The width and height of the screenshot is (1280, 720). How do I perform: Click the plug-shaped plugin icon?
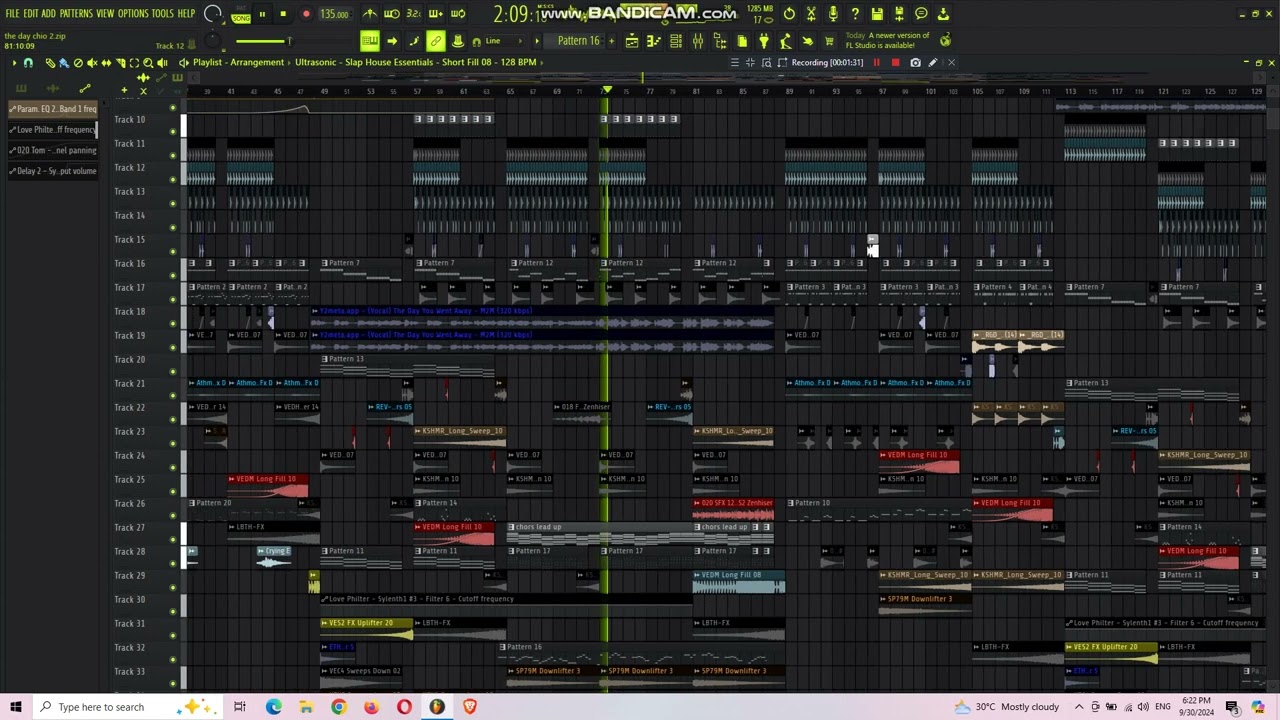coord(764,41)
